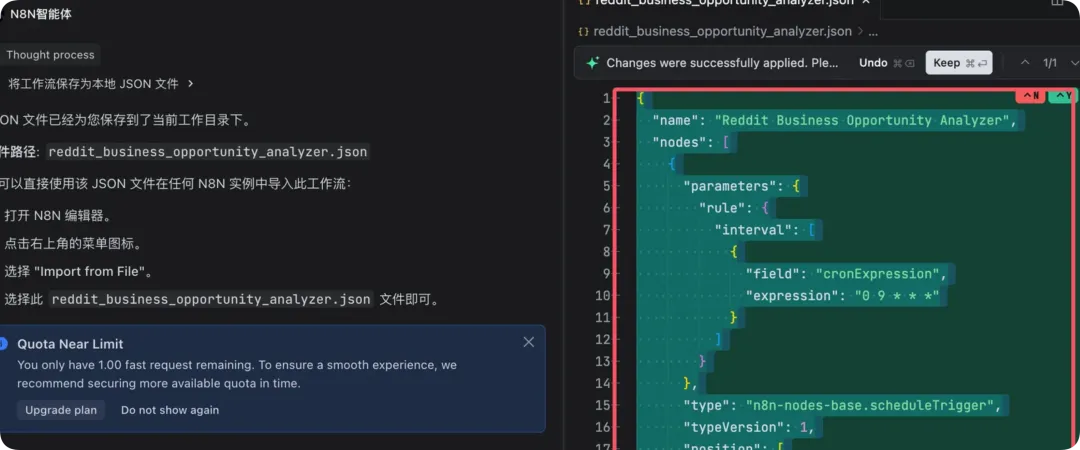Screen dimensions: 1080x450
Task: Undo the applied changes
Action: click(x=873, y=63)
